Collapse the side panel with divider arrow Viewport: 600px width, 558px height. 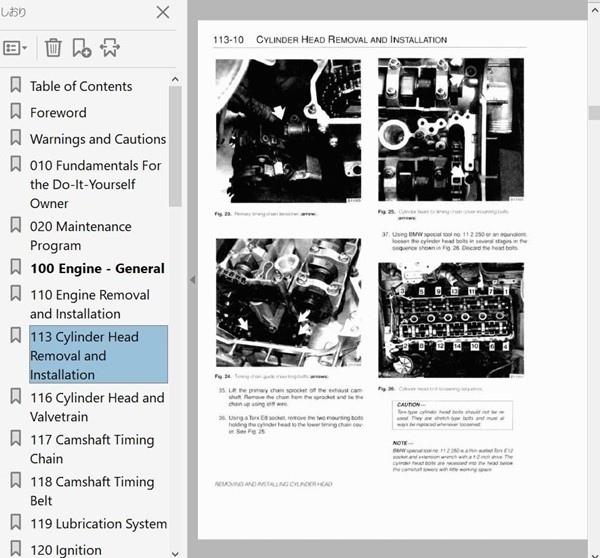pyautogui.click(x=193, y=280)
